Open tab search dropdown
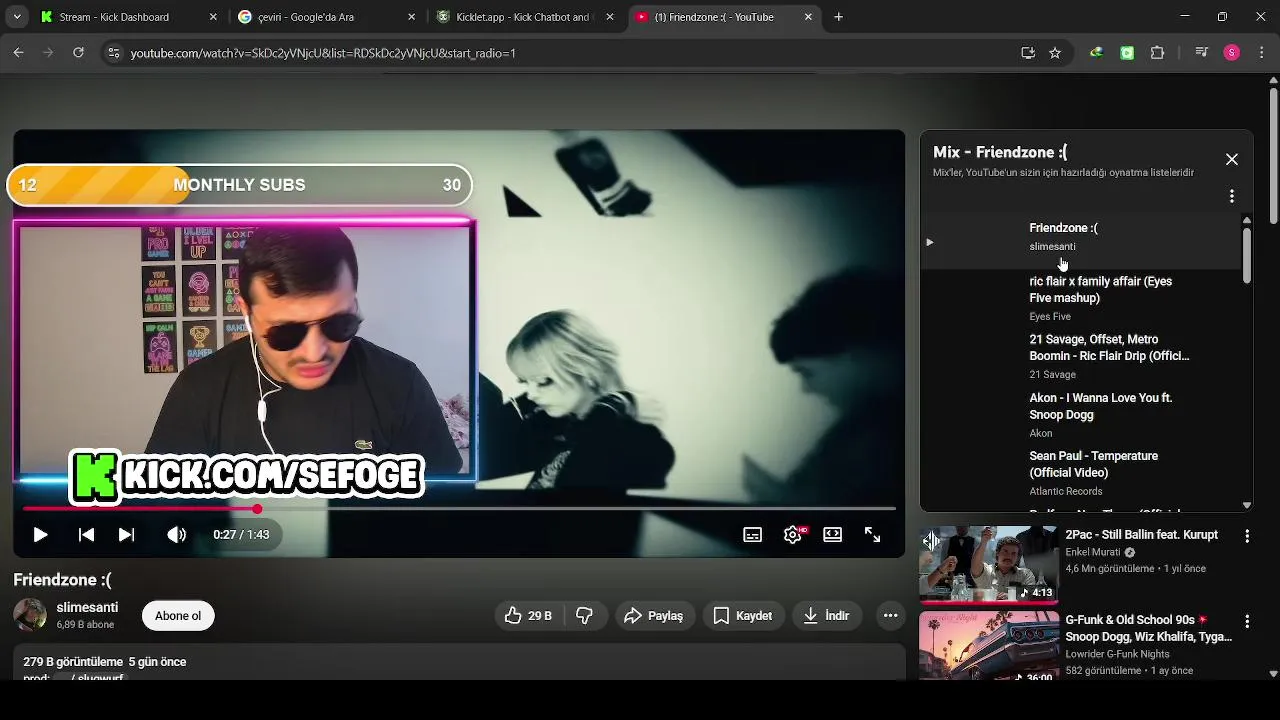 (17, 17)
